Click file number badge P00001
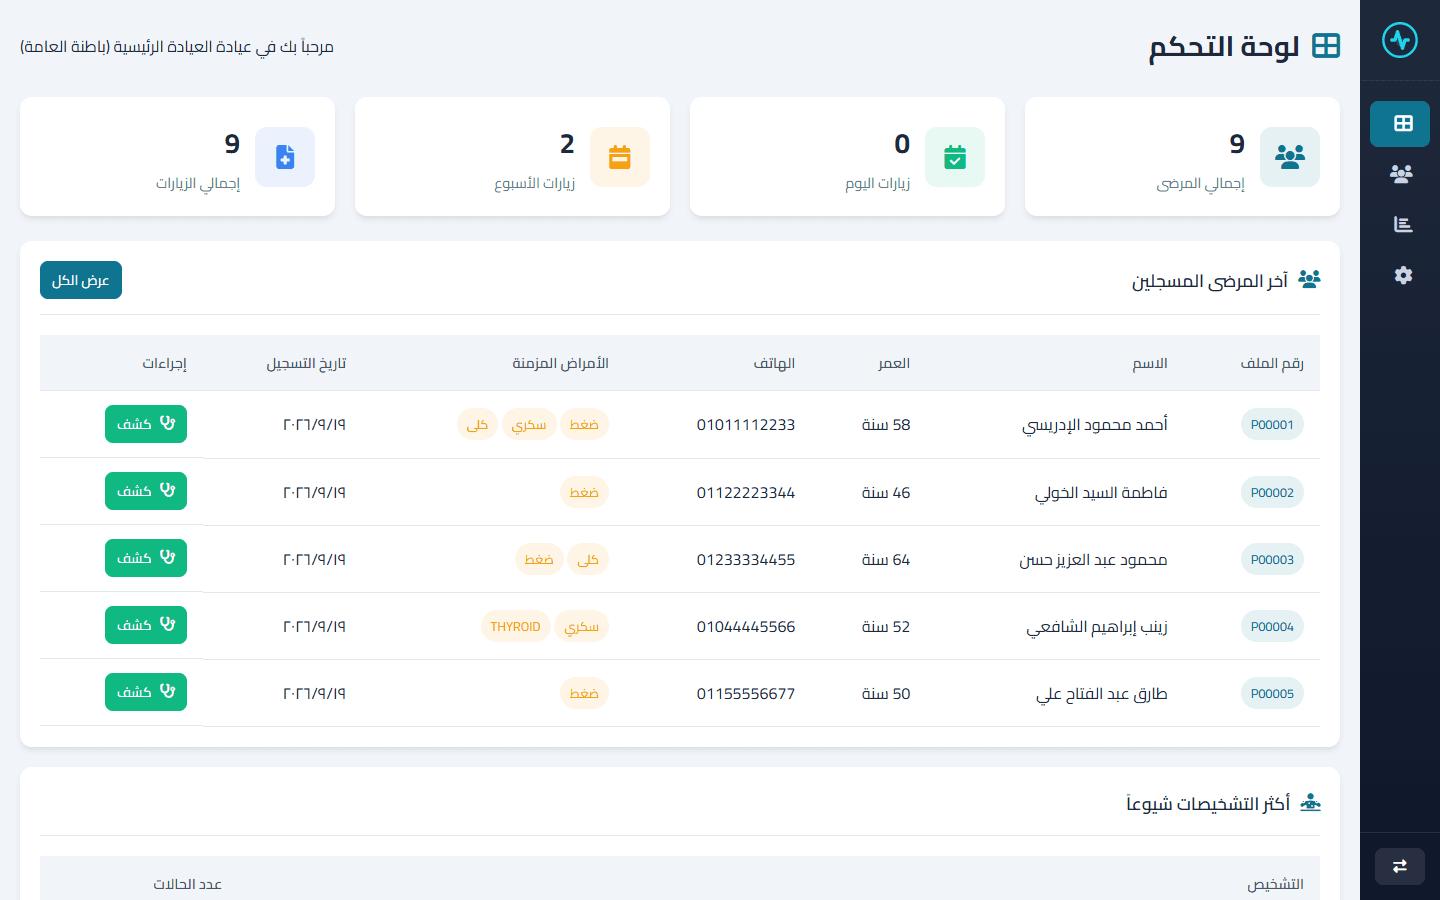This screenshot has width=1440, height=900. (x=1272, y=425)
